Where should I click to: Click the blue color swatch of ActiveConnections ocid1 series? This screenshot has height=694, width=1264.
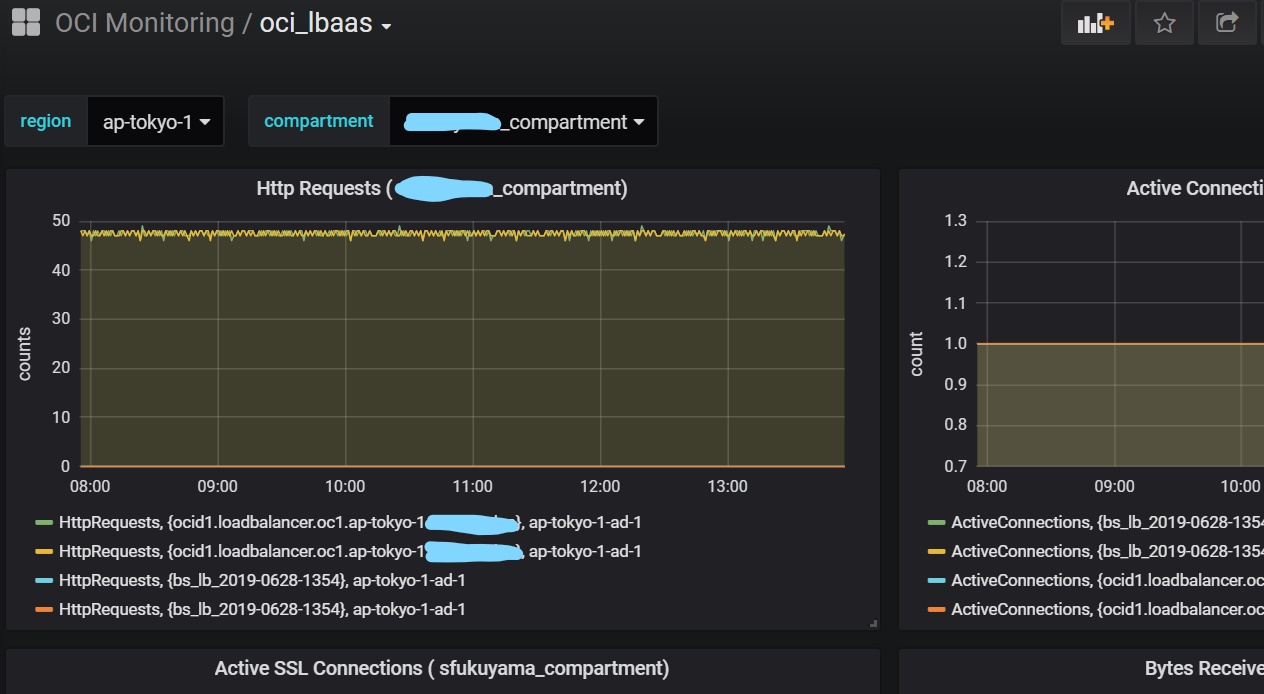point(936,580)
